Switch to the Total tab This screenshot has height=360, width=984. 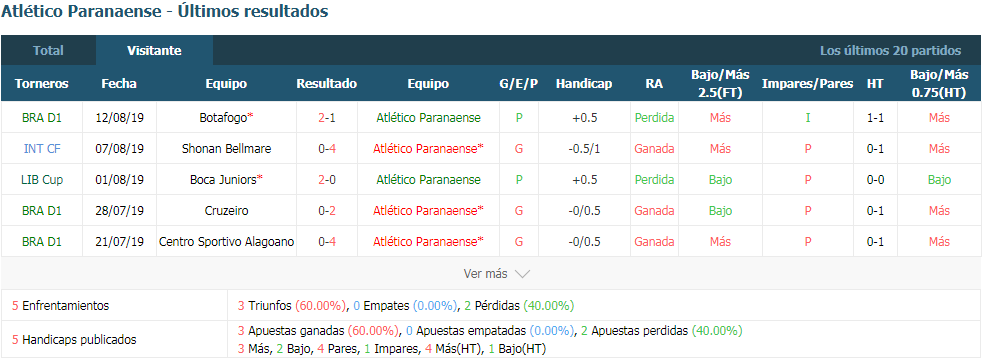pyautogui.click(x=48, y=51)
